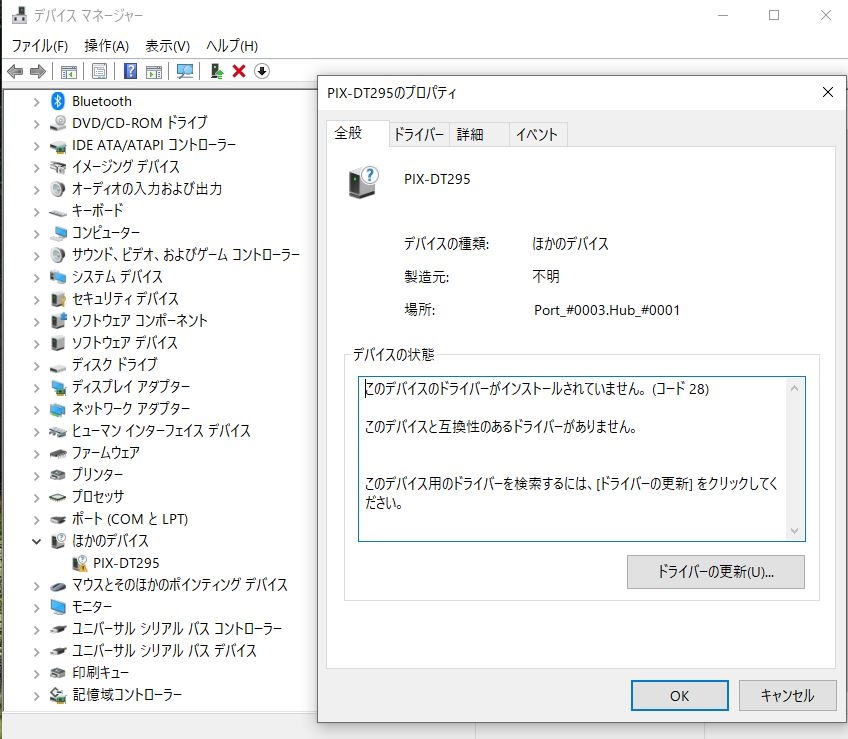The width and height of the screenshot is (848, 739).
Task: Switch to the ドライバー tab
Action: 419,135
